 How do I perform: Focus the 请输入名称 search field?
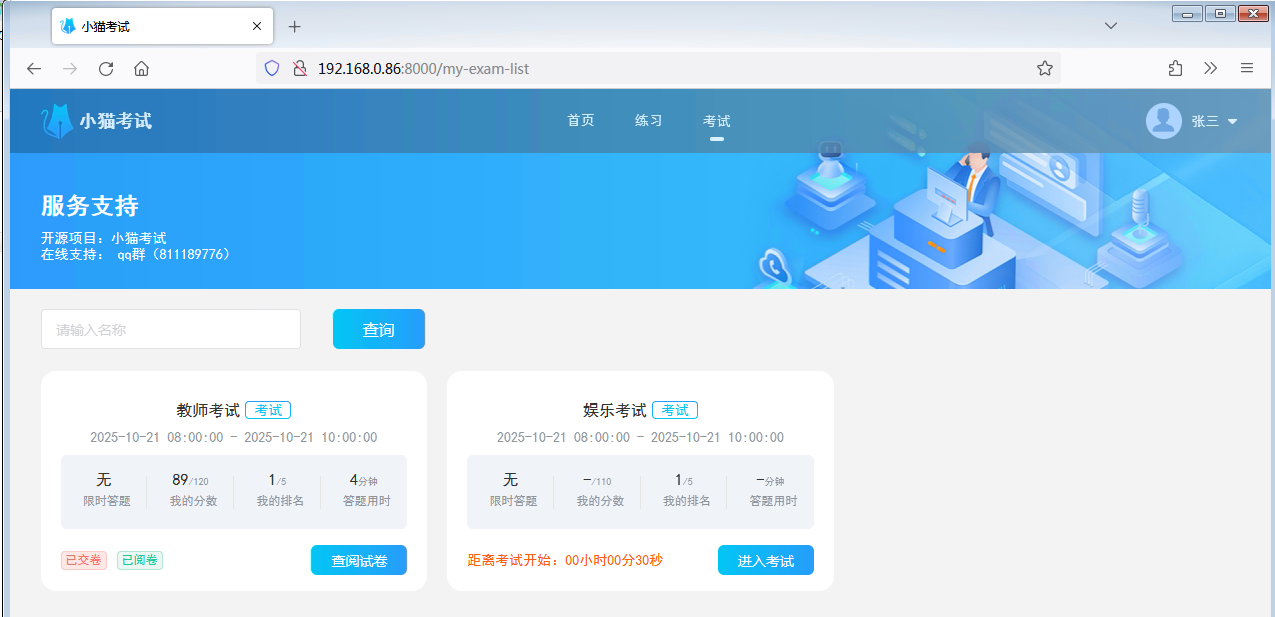coord(171,330)
